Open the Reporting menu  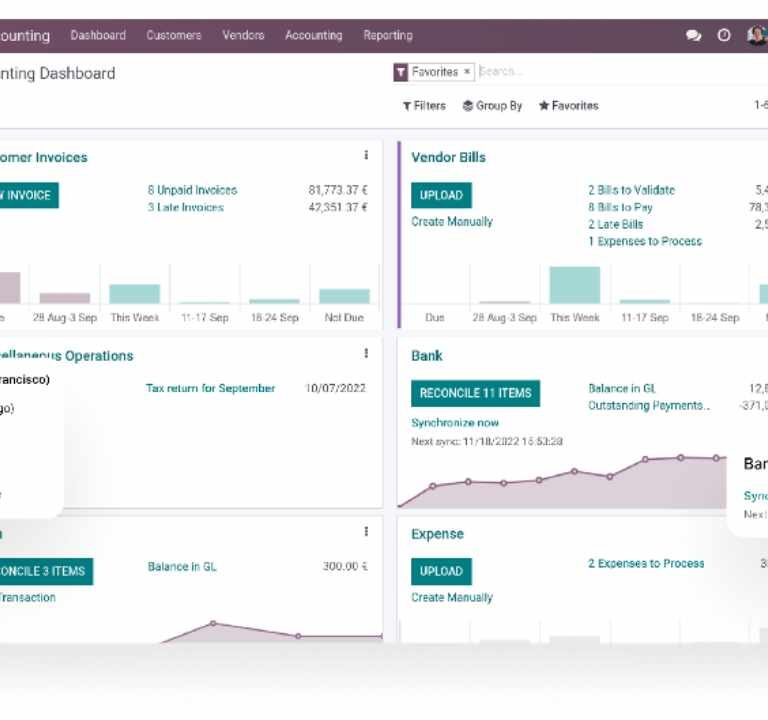[x=388, y=35]
